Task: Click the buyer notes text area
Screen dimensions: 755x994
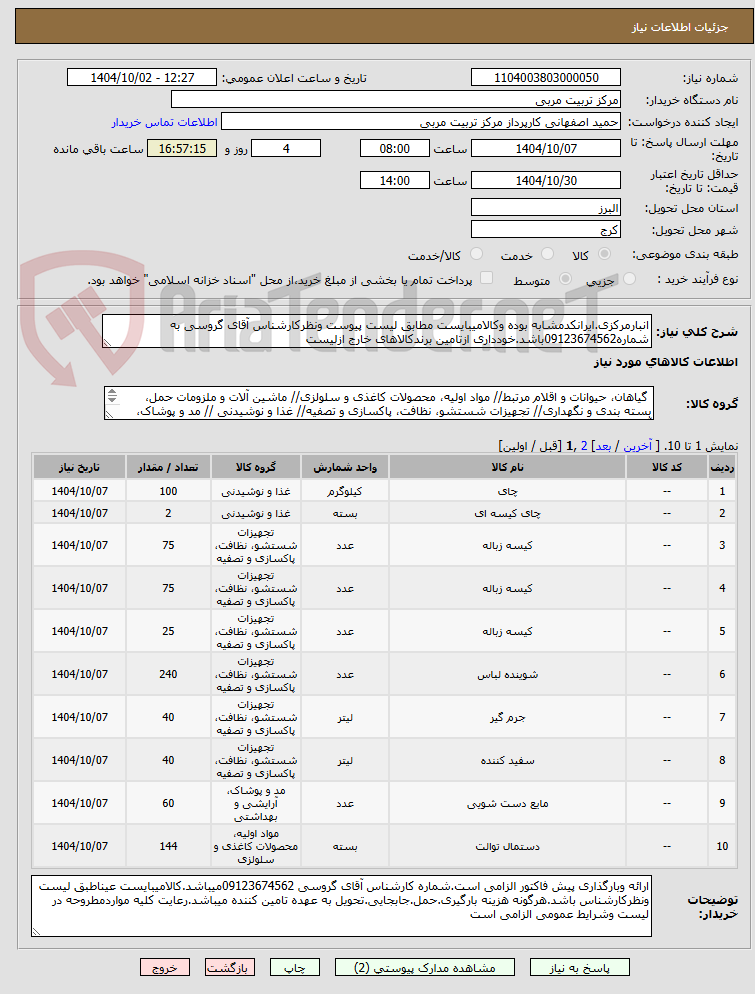Action: click(x=341, y=906)
